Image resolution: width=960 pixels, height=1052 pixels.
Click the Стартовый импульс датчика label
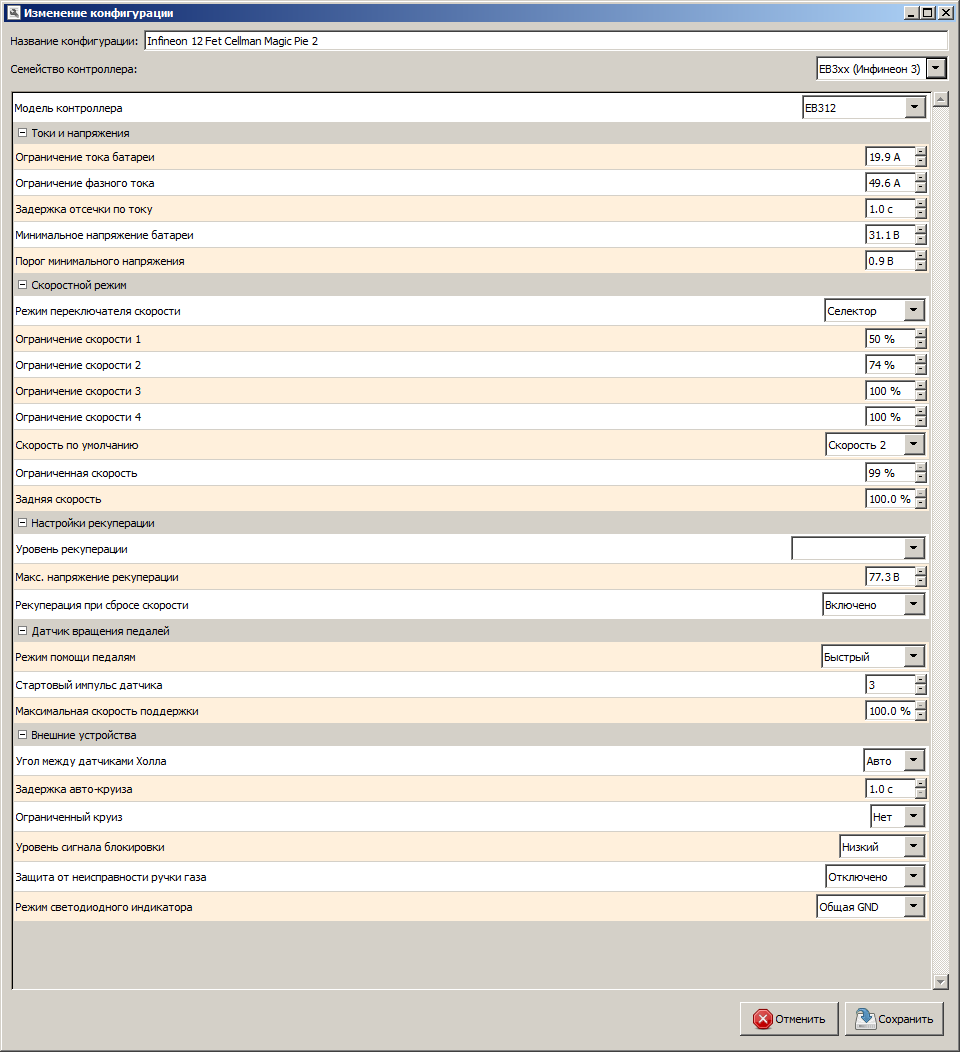[x=89, y=685]
